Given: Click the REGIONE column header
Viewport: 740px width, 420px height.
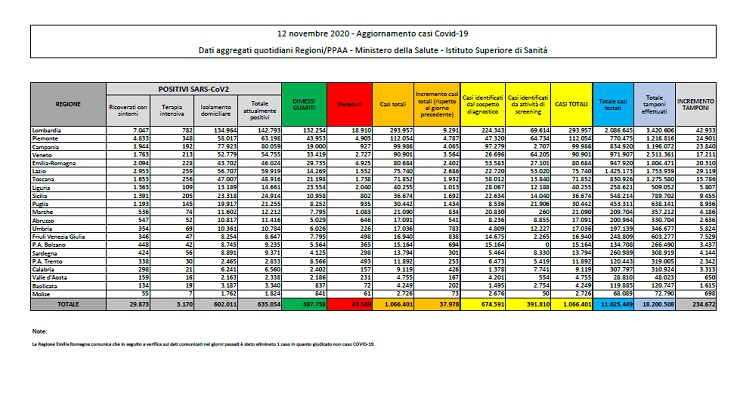Looking at the screenshot, I should click(69, 102).
